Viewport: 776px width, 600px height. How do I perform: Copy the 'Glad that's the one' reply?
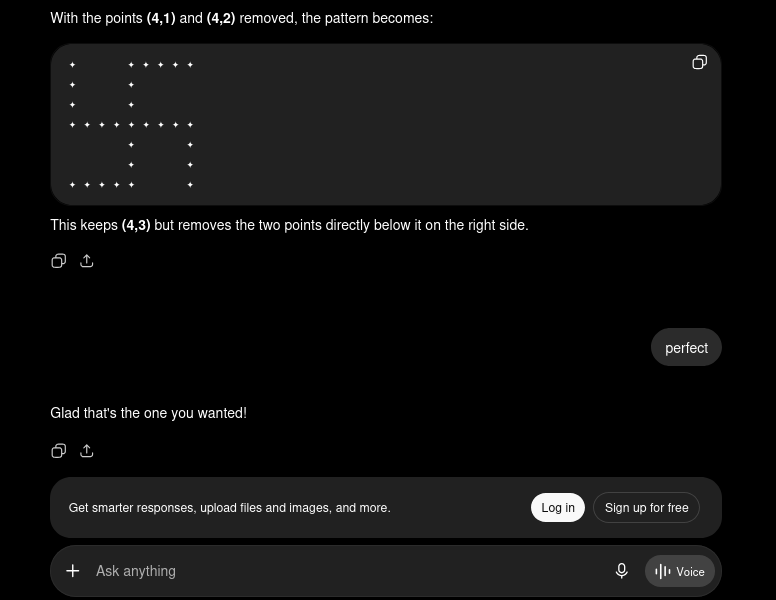click(x=58, y=451)
